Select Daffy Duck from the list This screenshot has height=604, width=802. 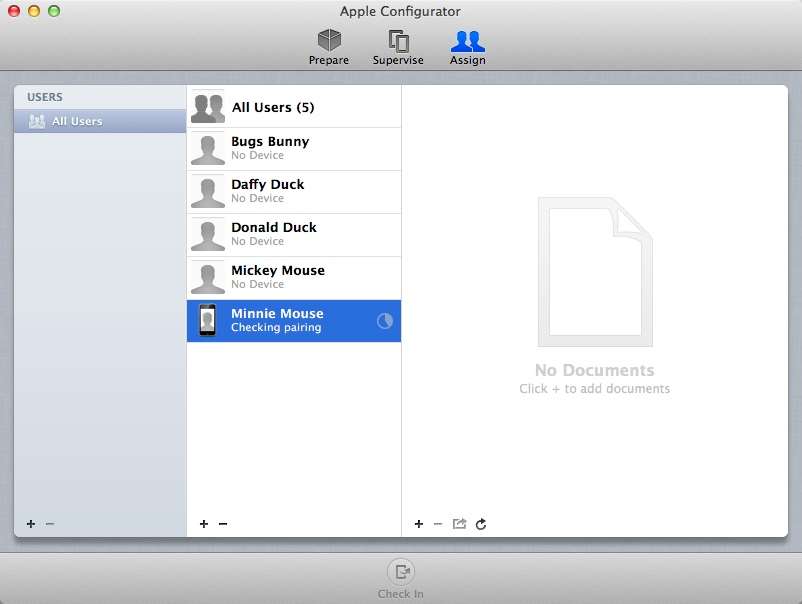[290, 191]
